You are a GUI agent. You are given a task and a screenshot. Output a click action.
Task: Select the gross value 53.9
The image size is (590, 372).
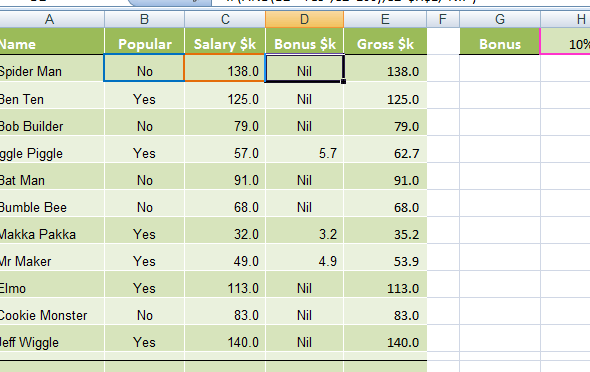[x=385, y=258]
